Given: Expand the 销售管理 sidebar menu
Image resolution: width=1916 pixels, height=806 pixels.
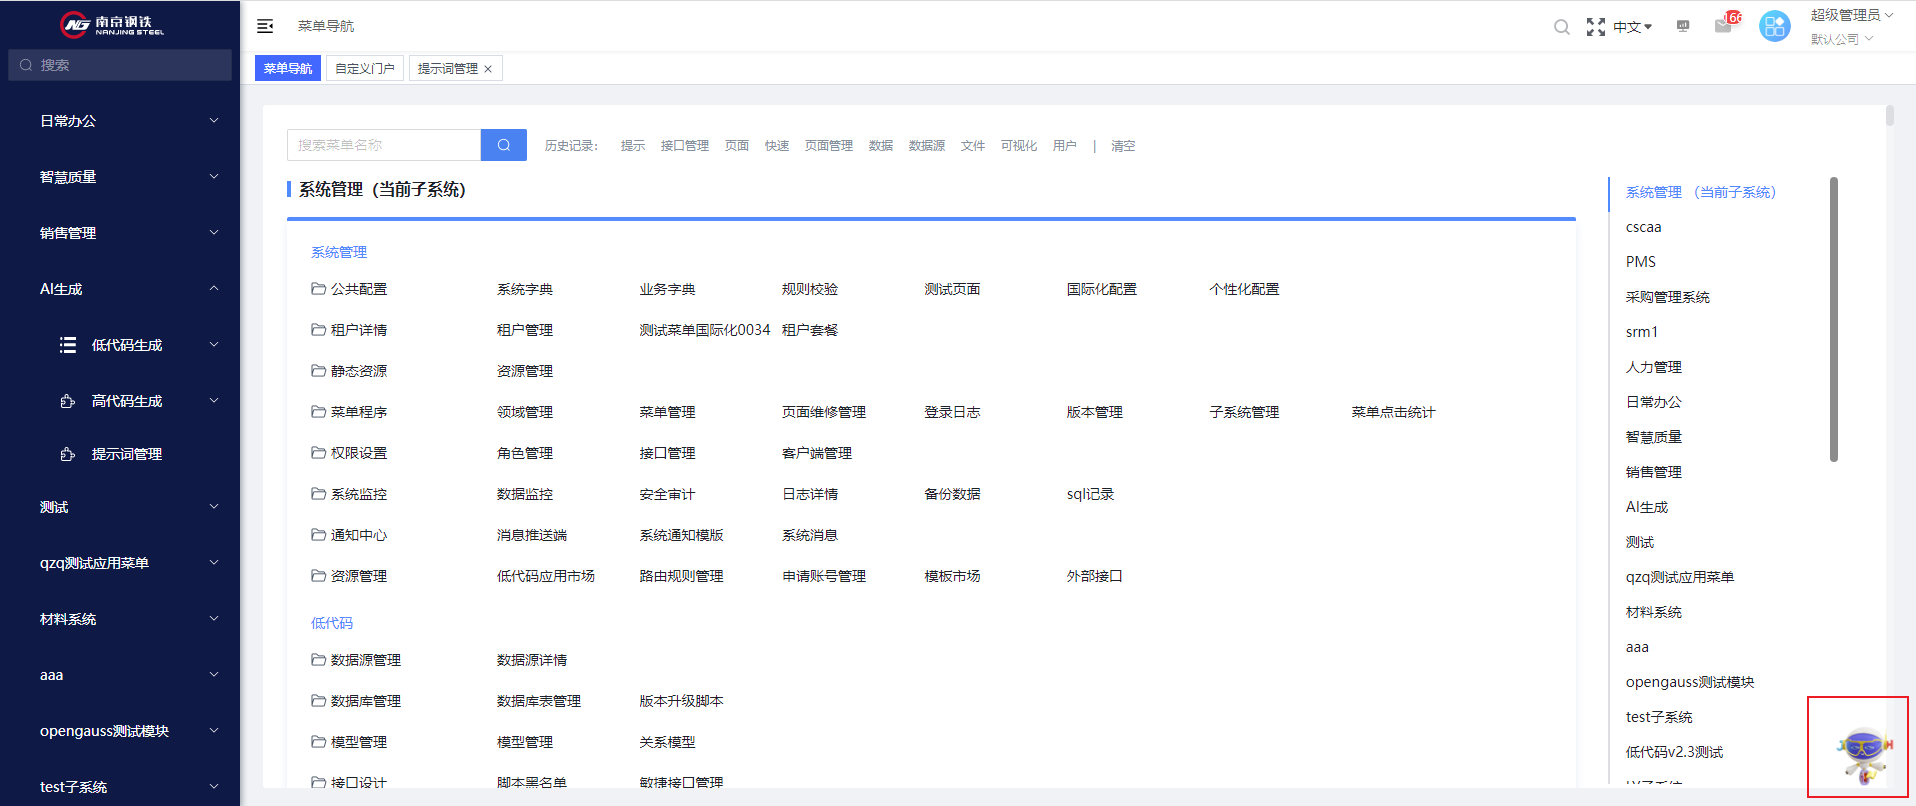Looking at the screenshot, I should click(x=120, y=233).
